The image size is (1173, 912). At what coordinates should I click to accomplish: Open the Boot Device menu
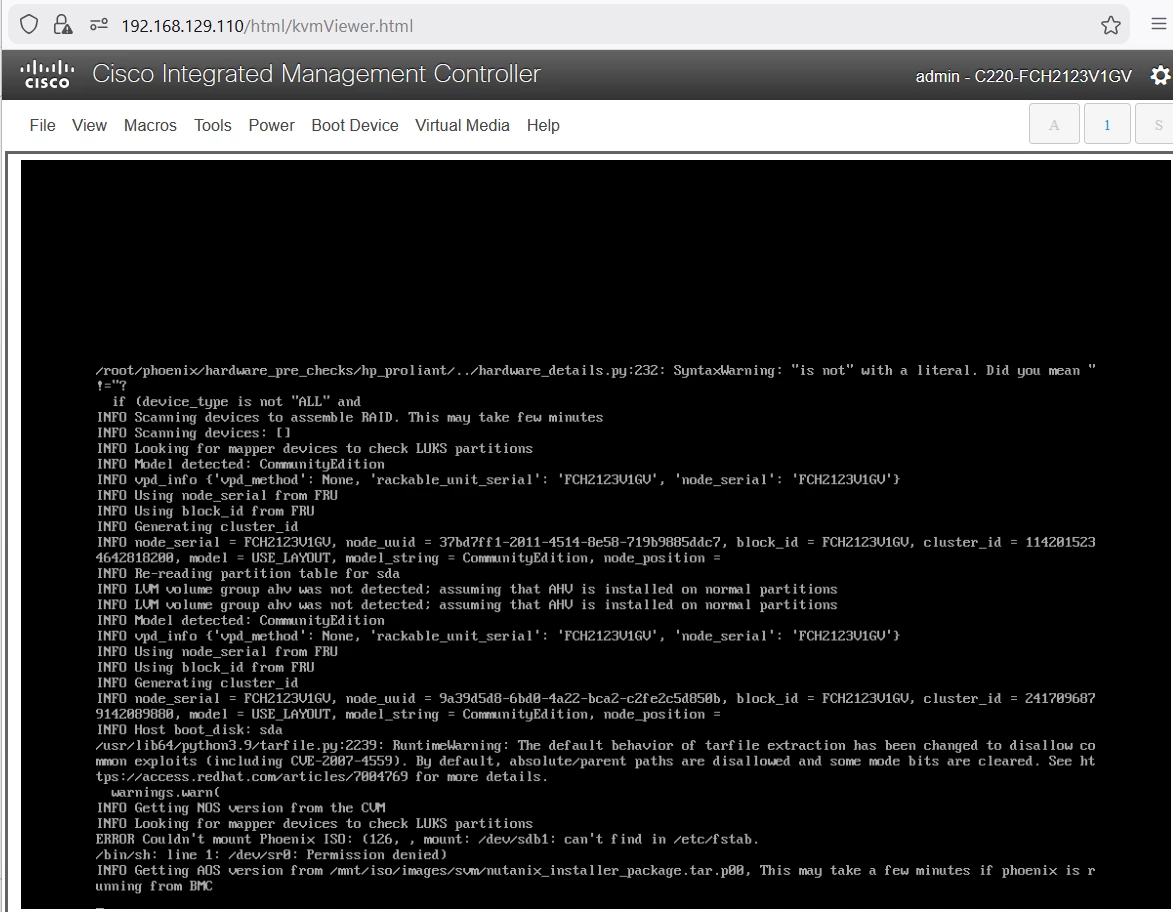(355, 125)
